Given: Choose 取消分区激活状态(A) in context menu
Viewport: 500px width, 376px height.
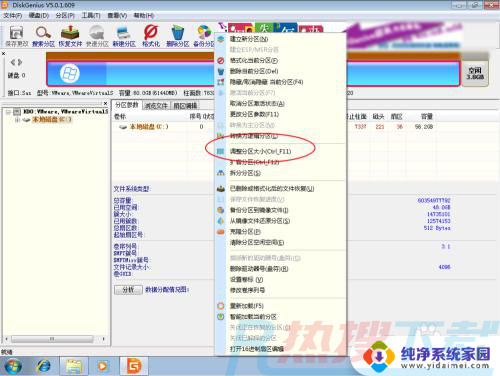Looking at the screenshot, I should coord(257,104).
